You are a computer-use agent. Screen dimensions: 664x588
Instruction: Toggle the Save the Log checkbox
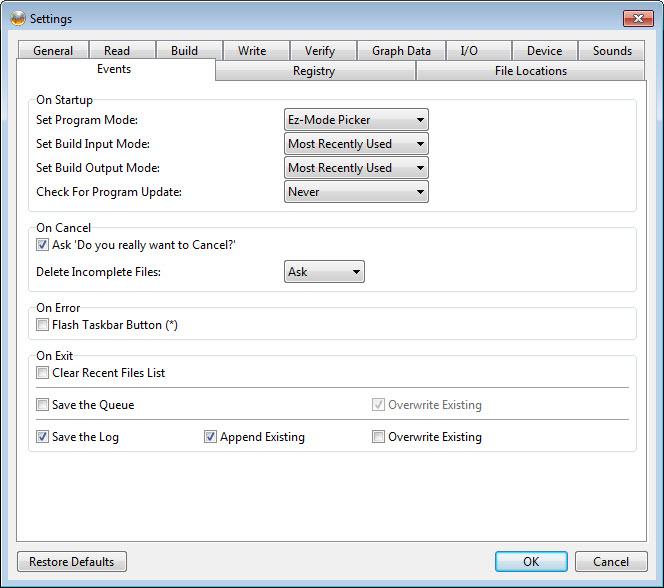42,437
